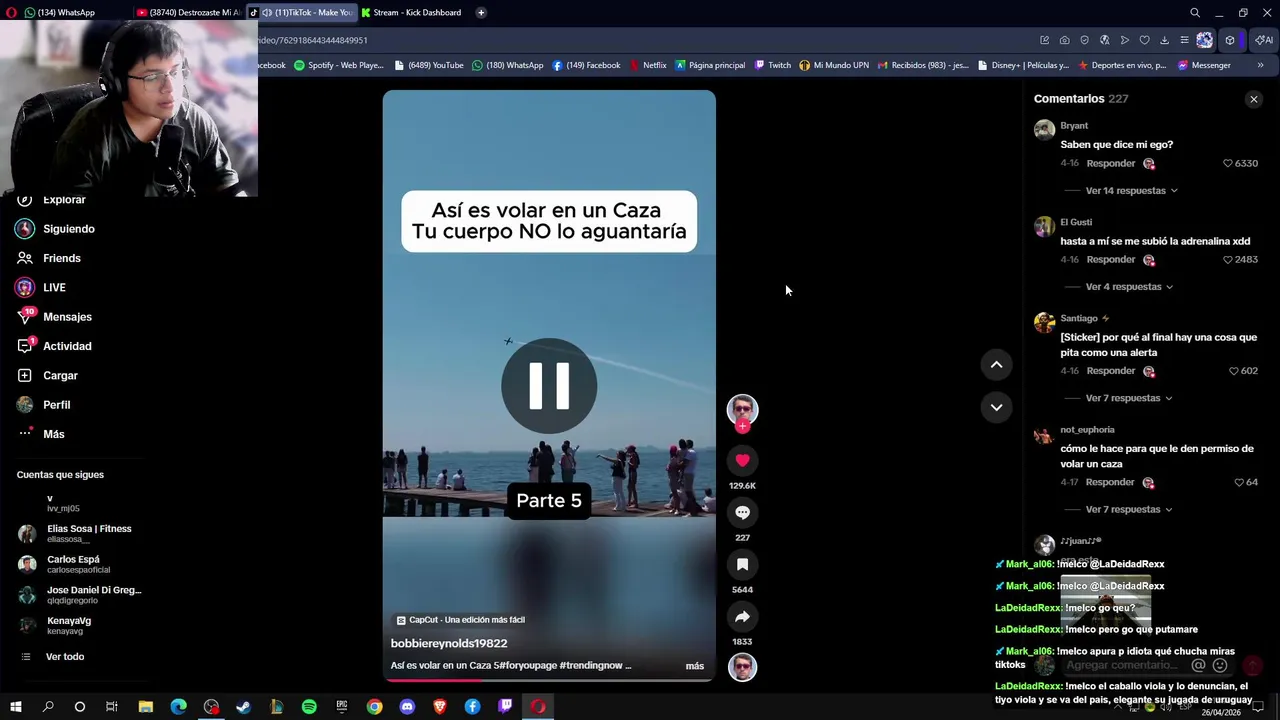1280x720 pixels.
Task: Open Steam from the taskbar
Action: tap(243, 707)
